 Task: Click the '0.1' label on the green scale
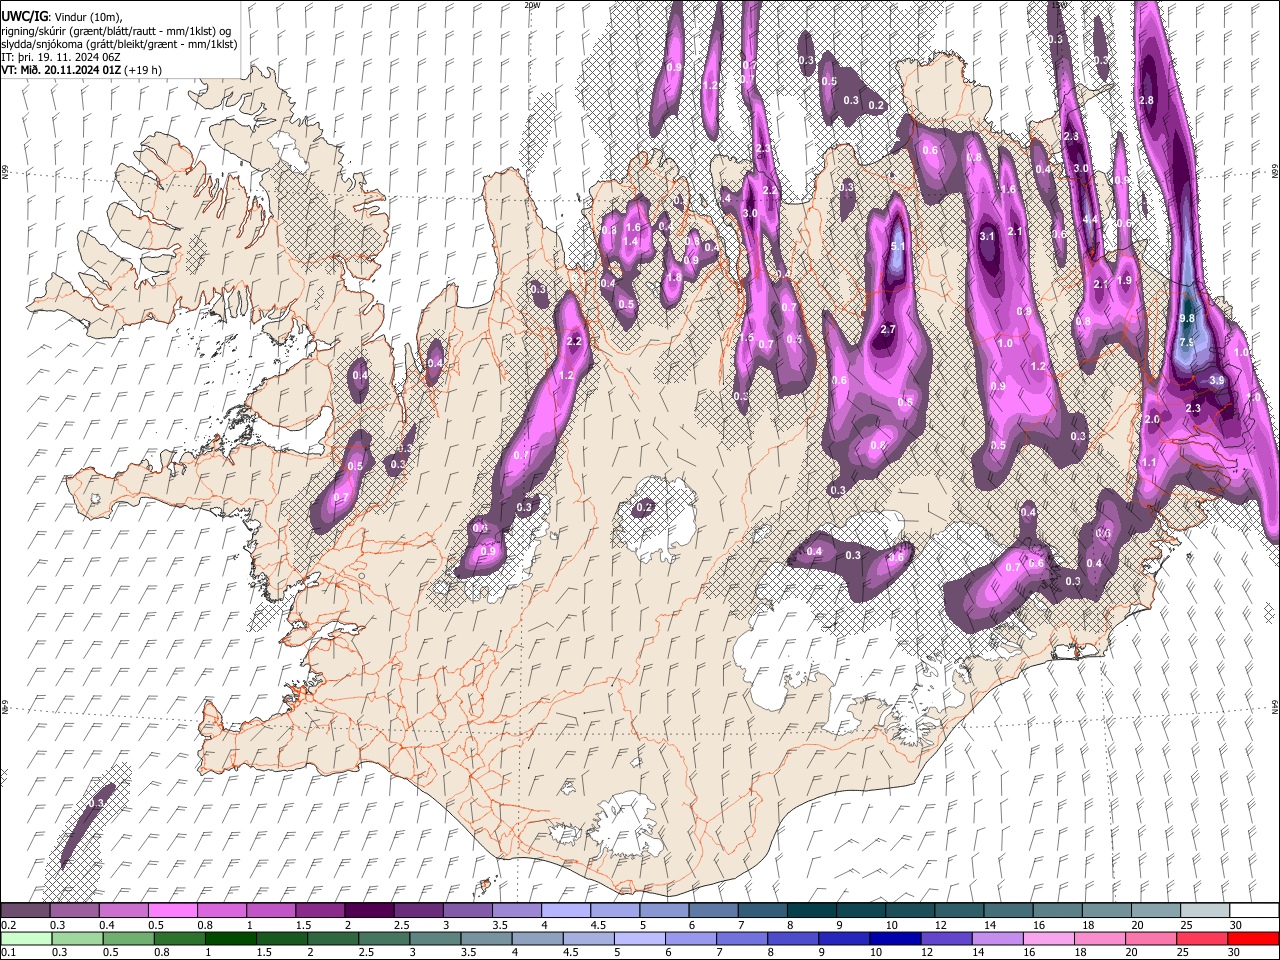point(8,953)
